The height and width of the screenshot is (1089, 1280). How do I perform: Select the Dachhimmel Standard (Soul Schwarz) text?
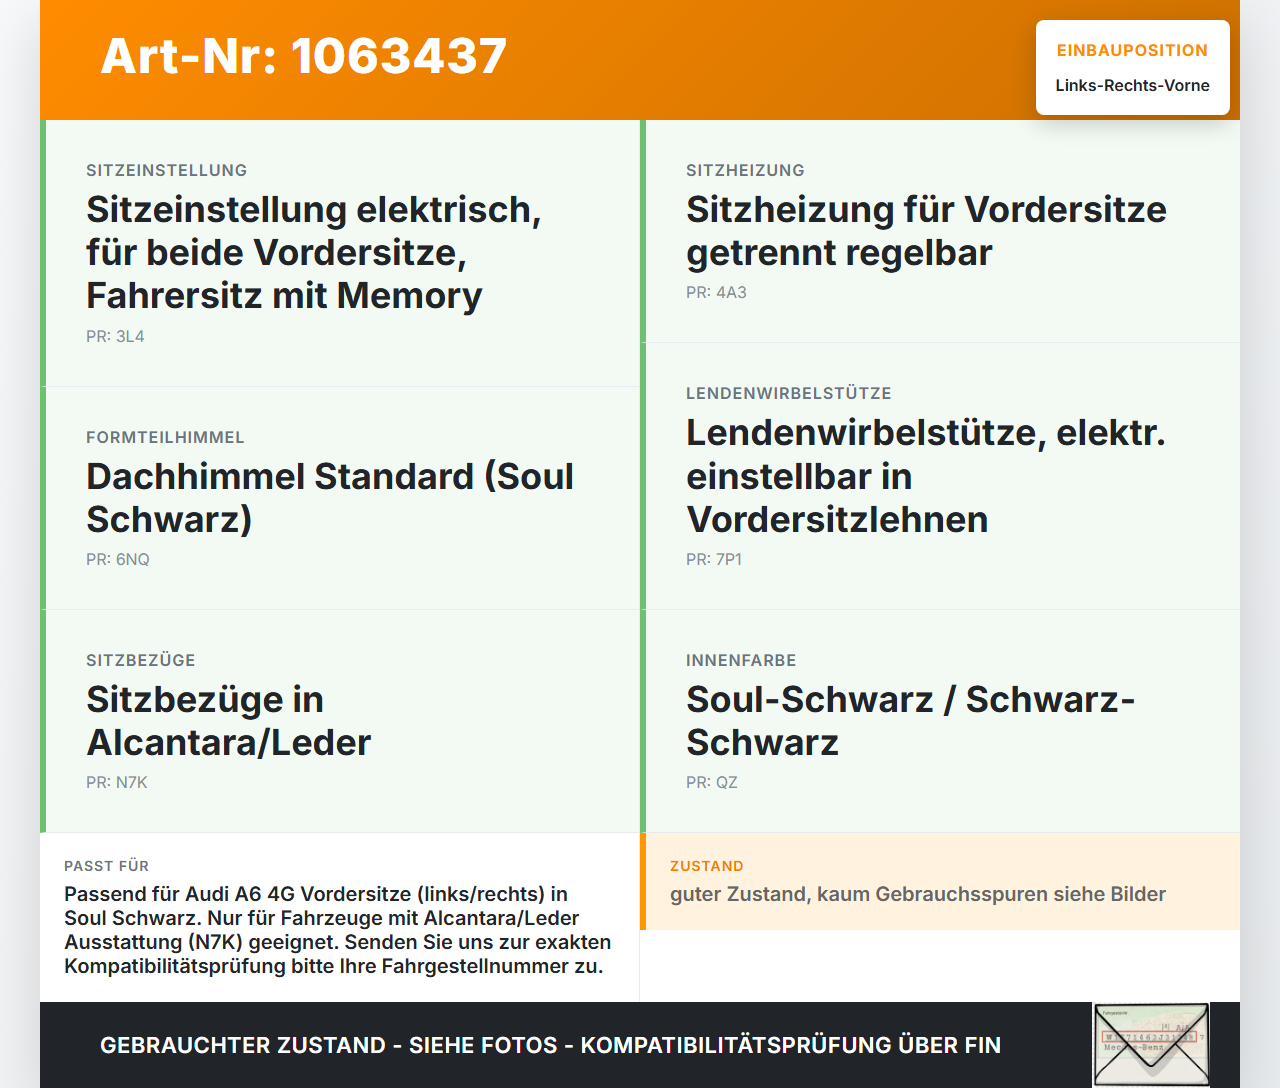pos(330,498)
